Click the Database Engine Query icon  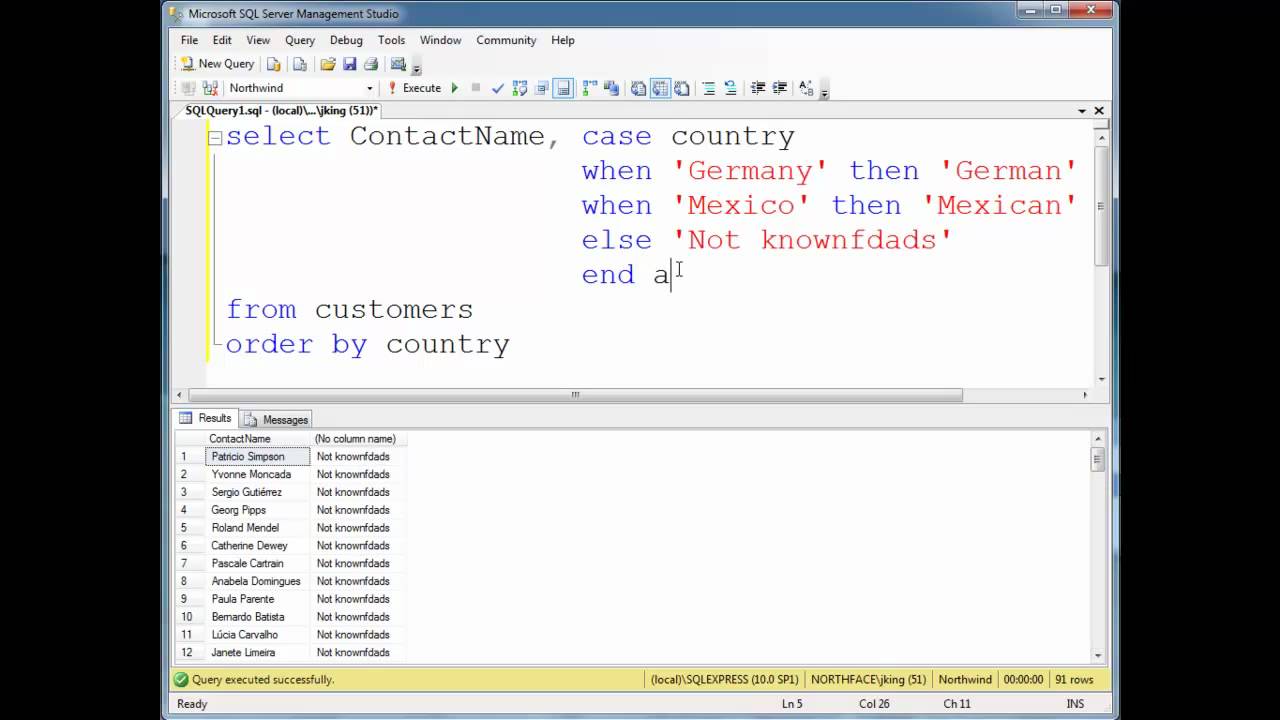(274, 64)
